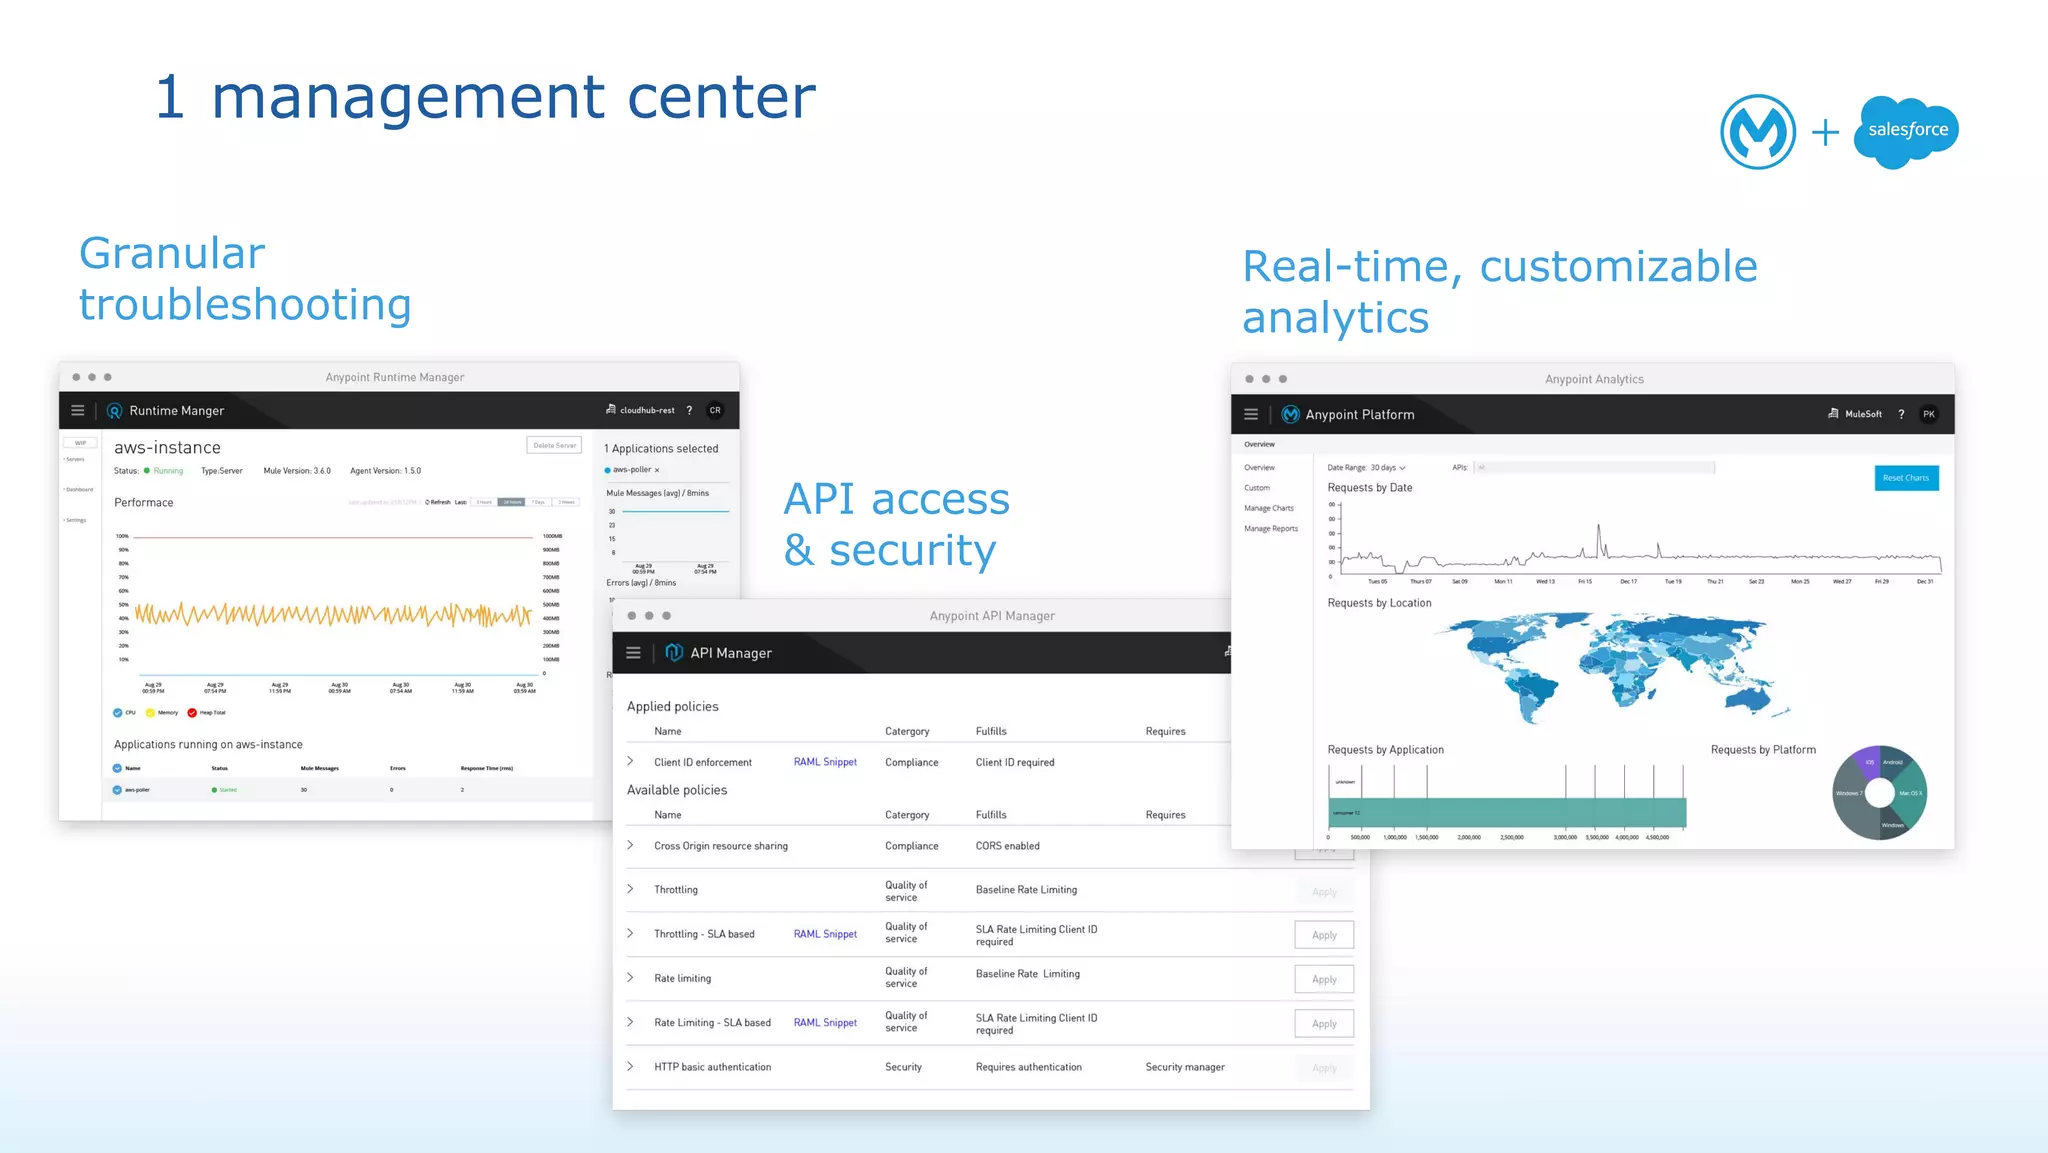Apply the Throttling policy
This screenshot has height=1153, width=2048.
pyautogui.click(x=1324, y=892)
